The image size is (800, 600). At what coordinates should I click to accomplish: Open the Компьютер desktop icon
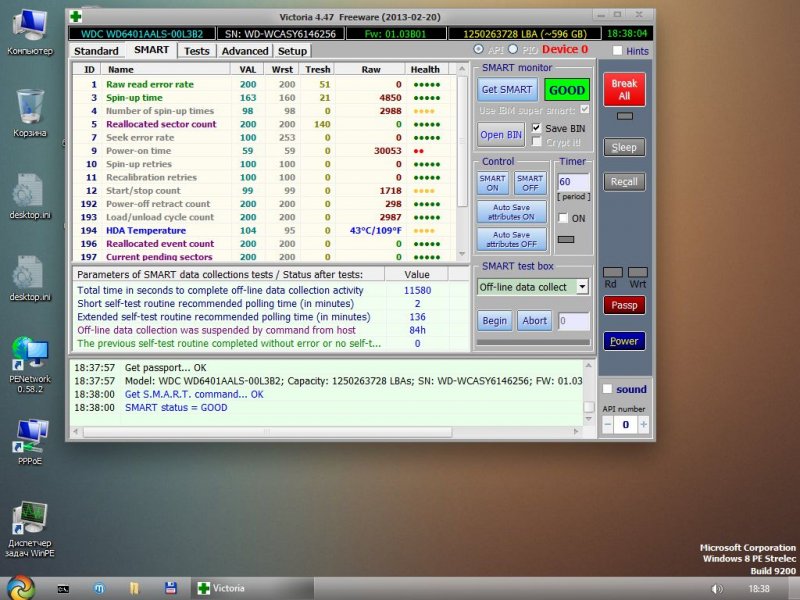[x=30, y=25]
